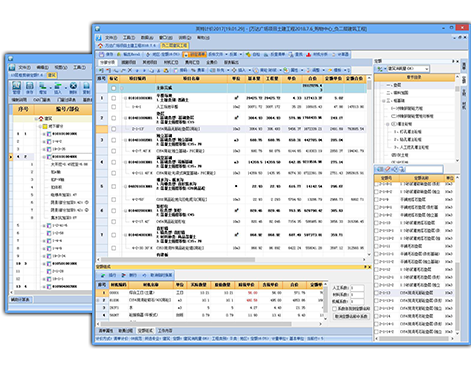471x371 pixels.
Task: Click the large round delete icon in left window
Action: pos(73,86)
